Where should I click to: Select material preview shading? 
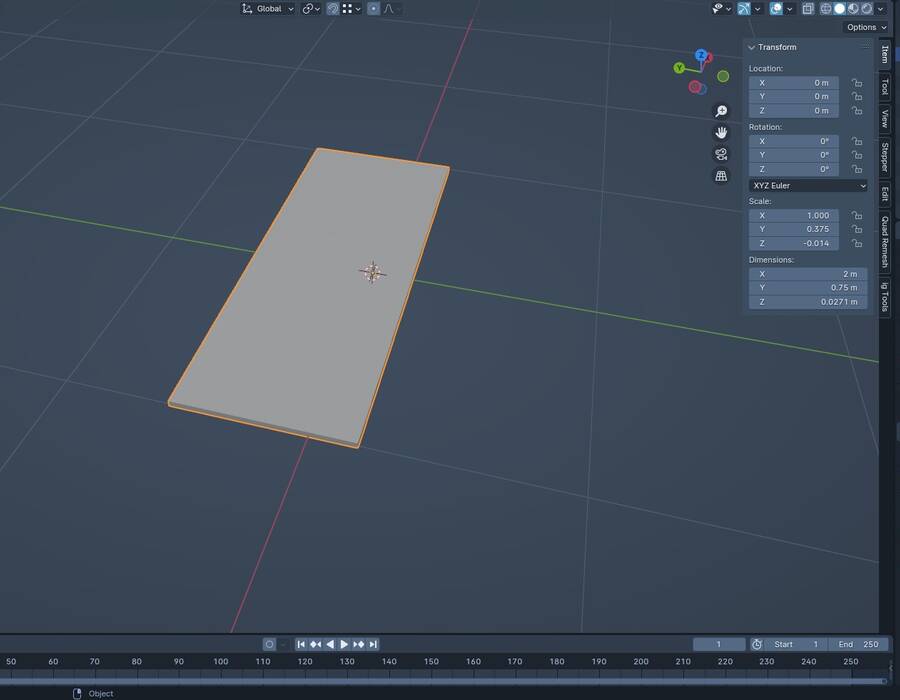854,9
